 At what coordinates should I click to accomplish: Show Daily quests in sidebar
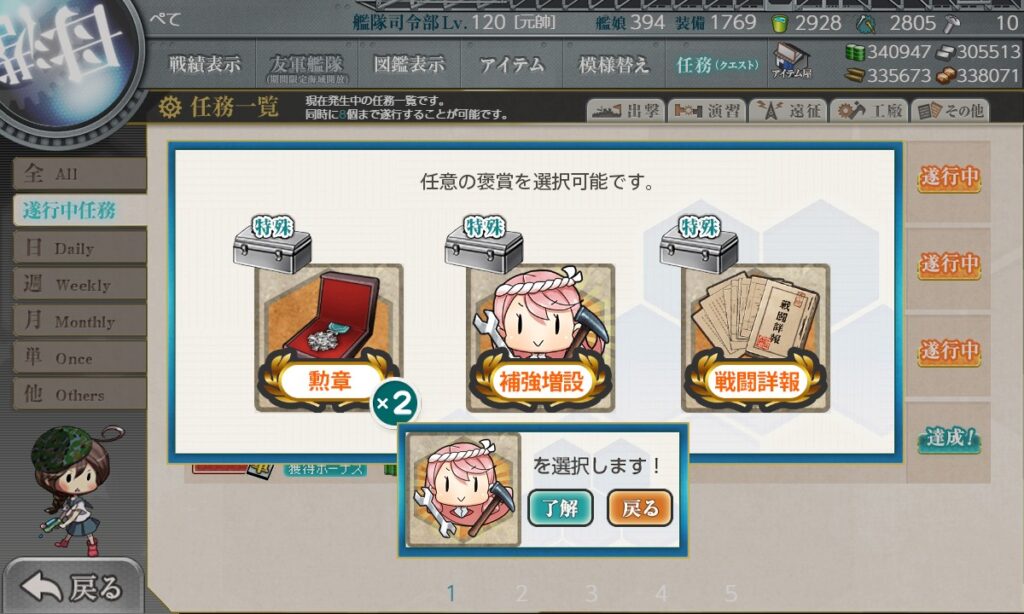79,248
